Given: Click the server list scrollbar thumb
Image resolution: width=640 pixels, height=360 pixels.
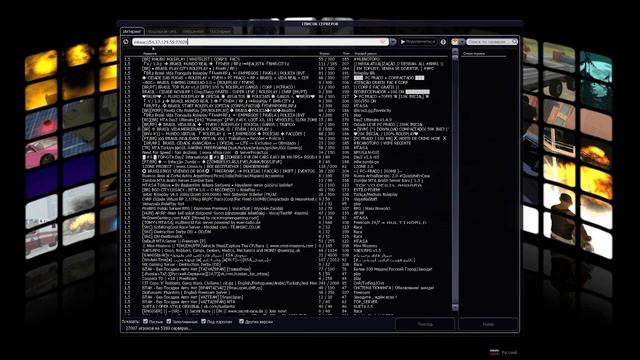Looking at the screenshot, I should pyautogui.click(x=455, y=178).
